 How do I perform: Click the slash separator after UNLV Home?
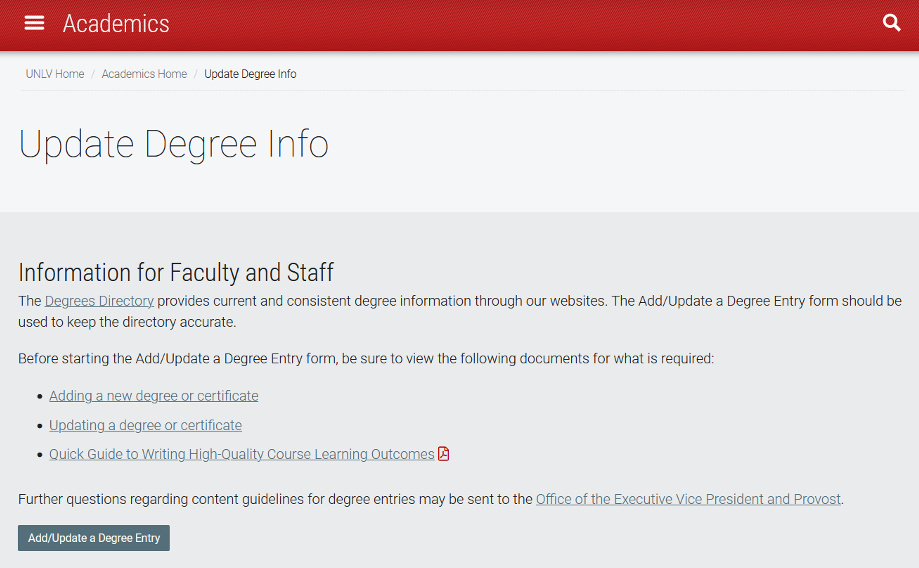(93, 74)
